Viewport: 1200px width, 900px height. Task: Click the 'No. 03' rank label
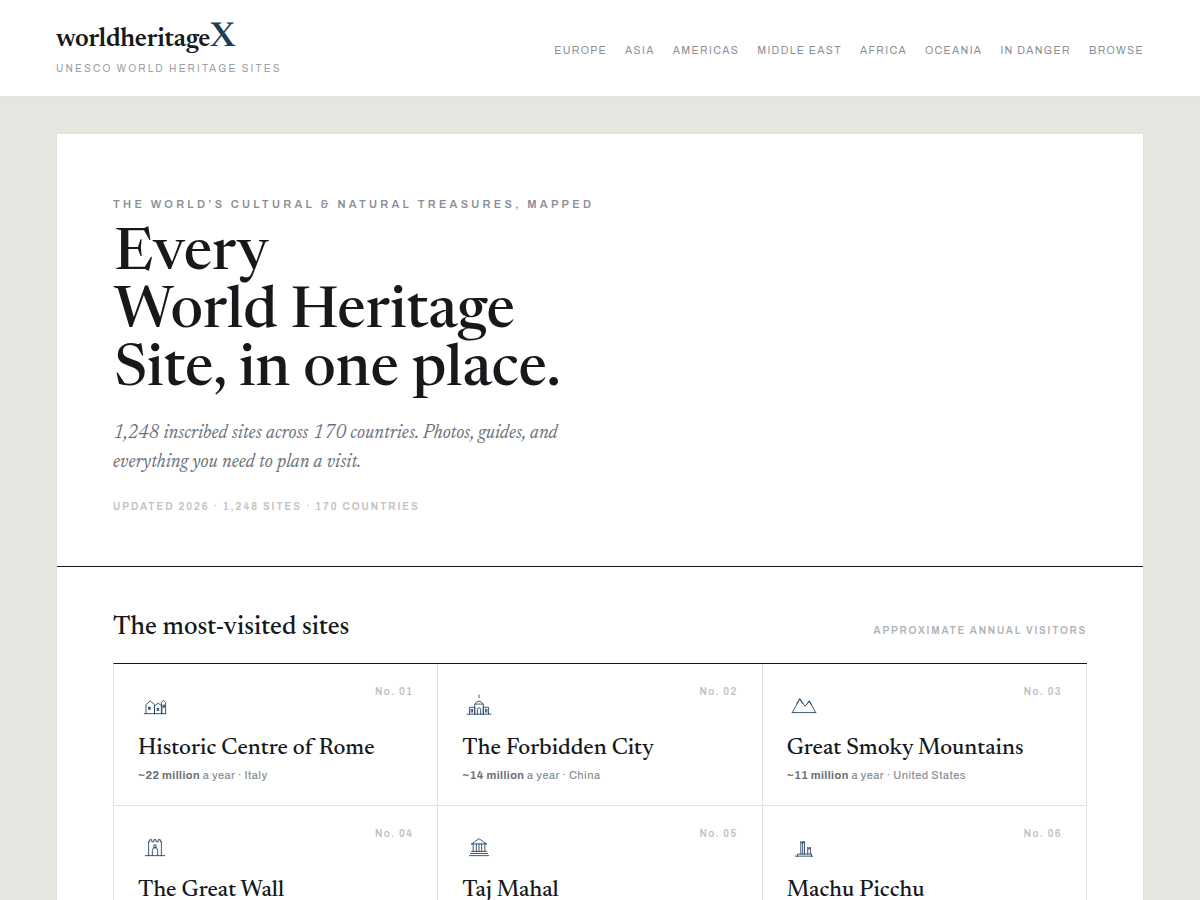point(1042,691)
